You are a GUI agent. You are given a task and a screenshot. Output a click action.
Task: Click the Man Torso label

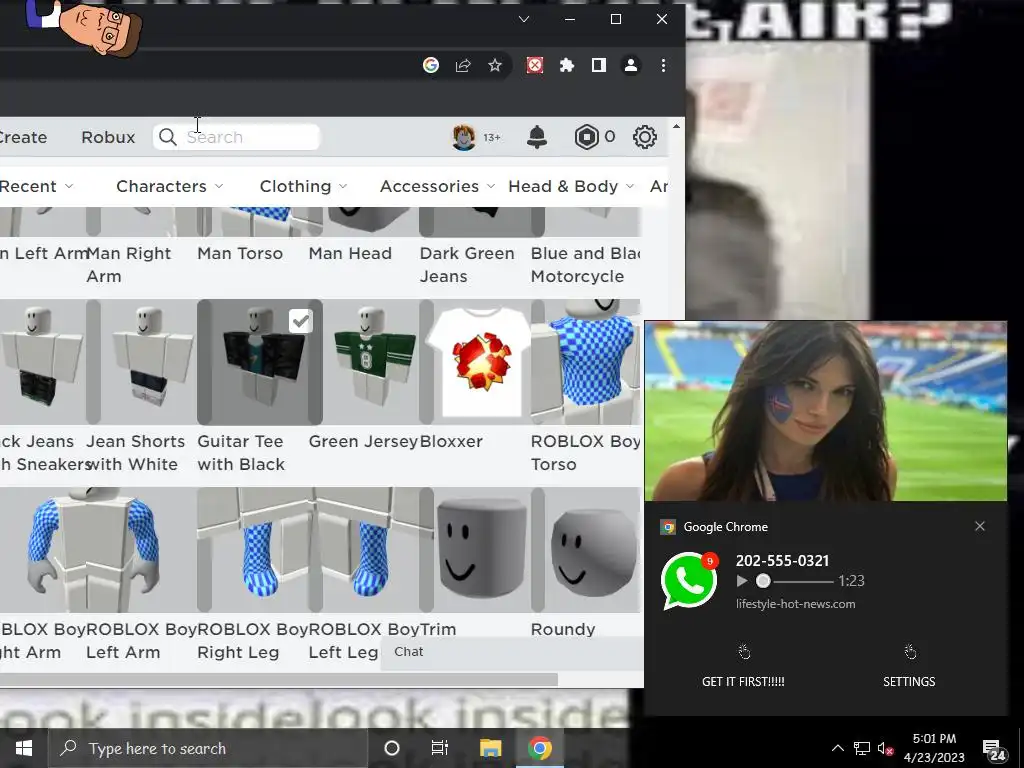tap(240, 253)
